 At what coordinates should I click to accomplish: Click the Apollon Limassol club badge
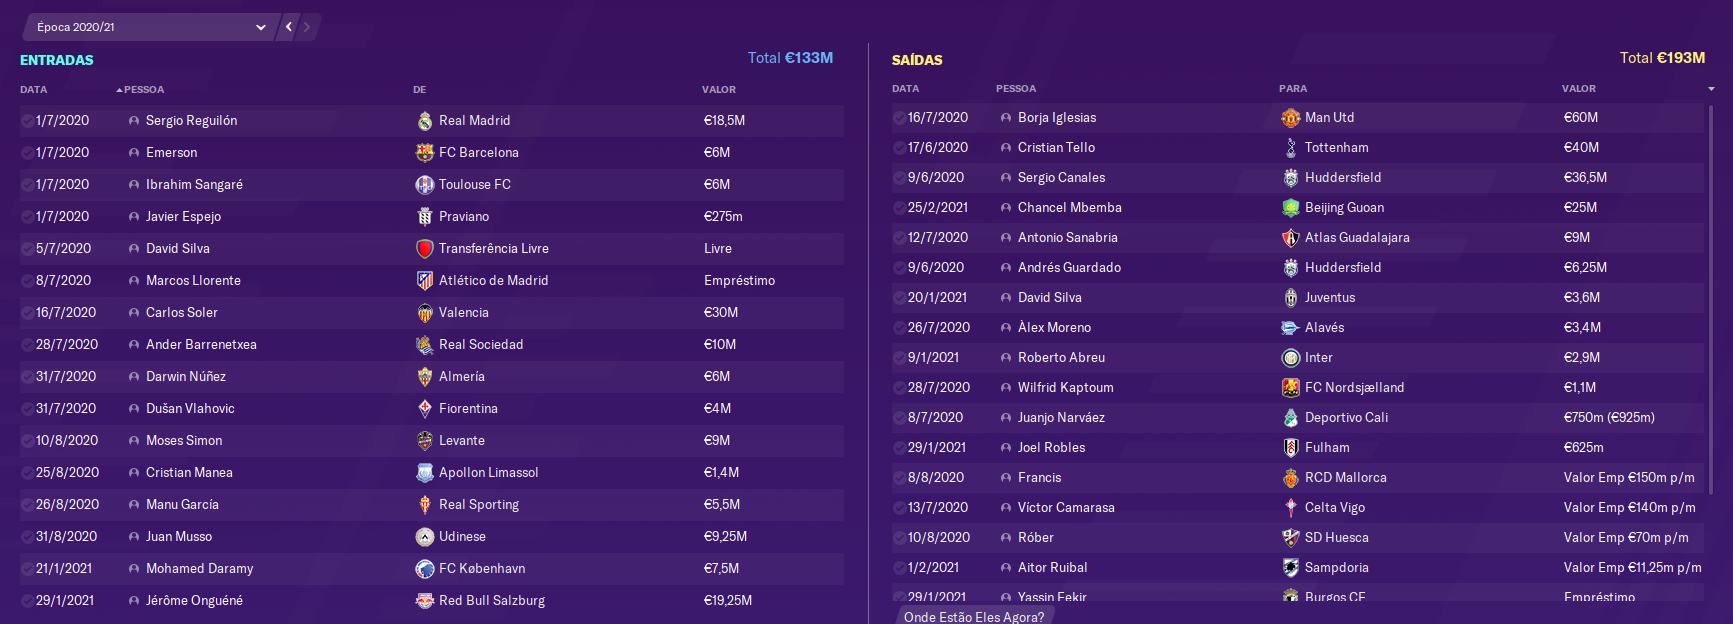tap(425, 473)
